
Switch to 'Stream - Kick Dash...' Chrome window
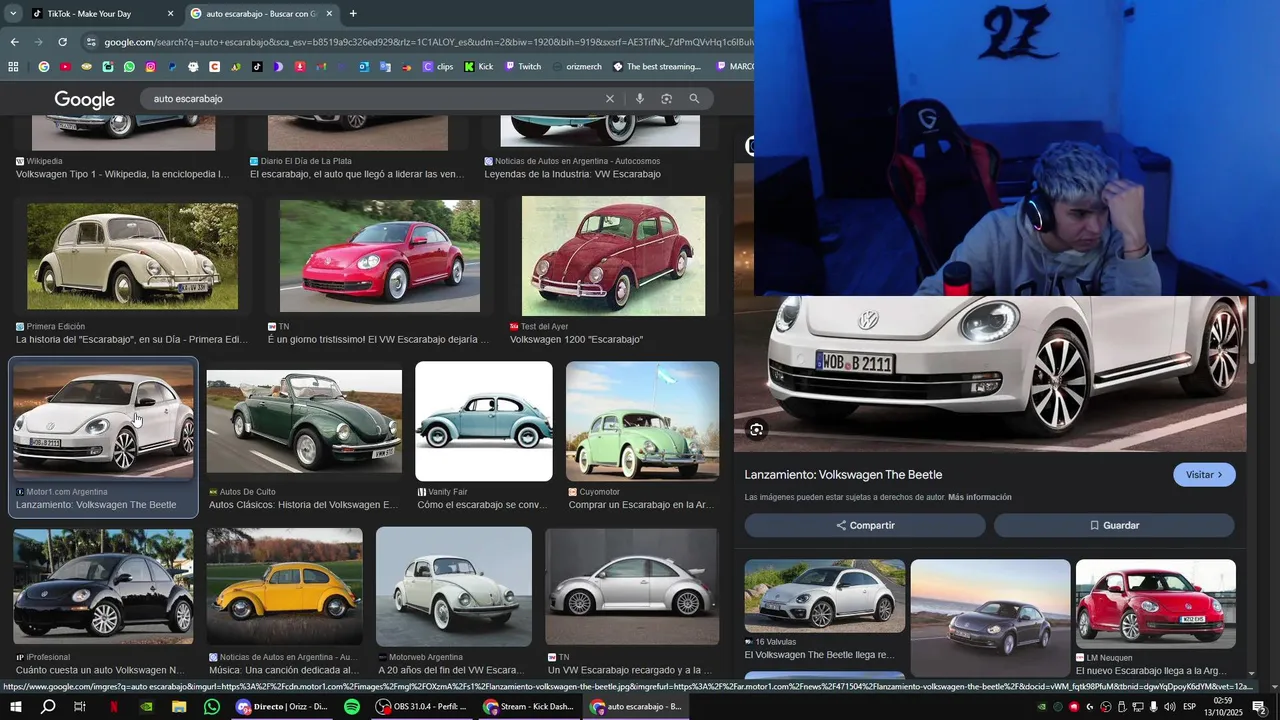click(528, 707)
